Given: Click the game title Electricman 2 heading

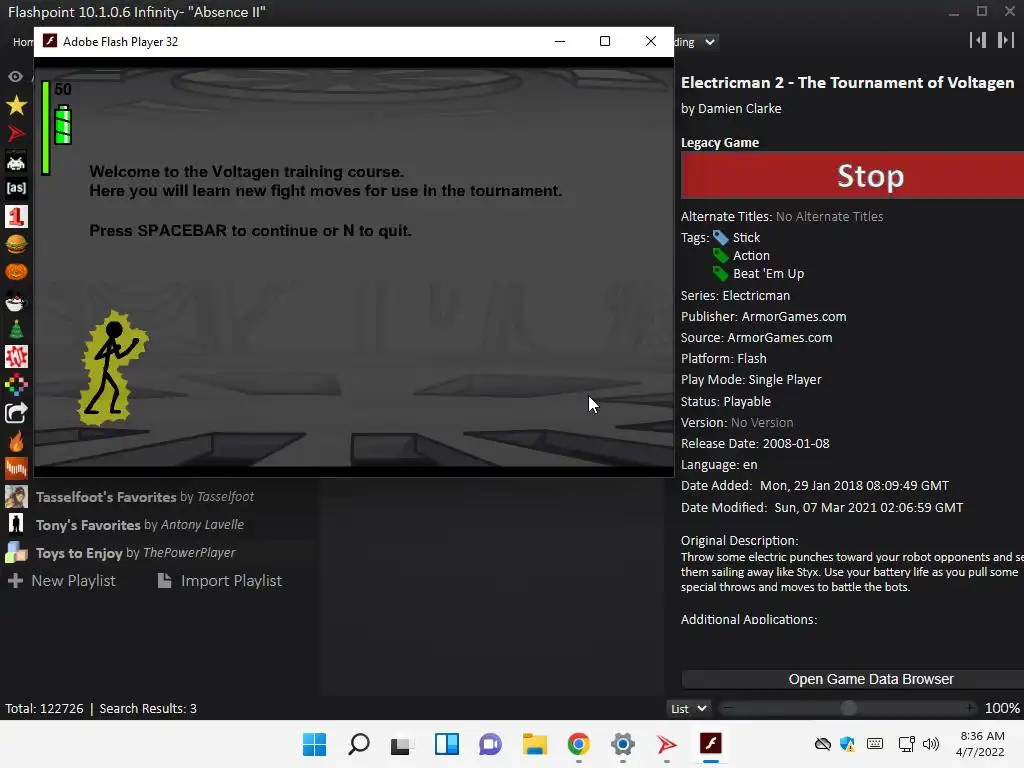Looking at the screenshot, I should 847,82.
